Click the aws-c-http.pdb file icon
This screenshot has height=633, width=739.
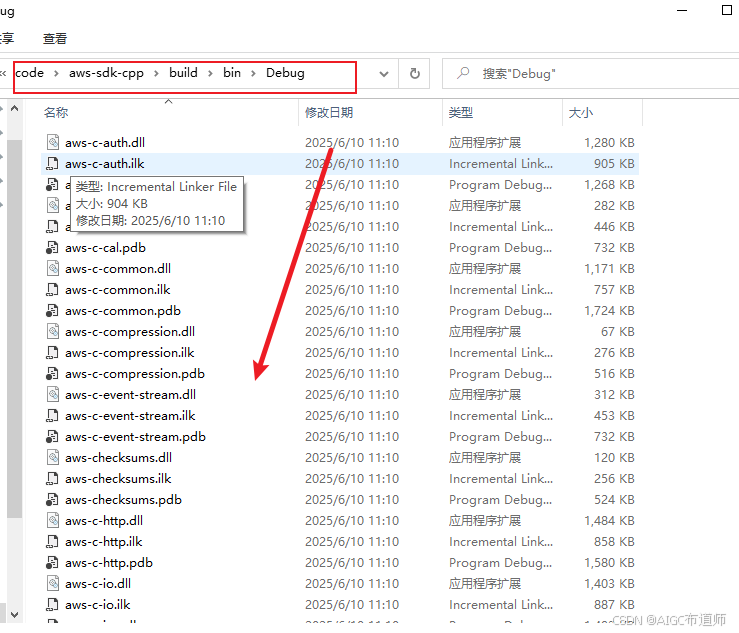53,563
